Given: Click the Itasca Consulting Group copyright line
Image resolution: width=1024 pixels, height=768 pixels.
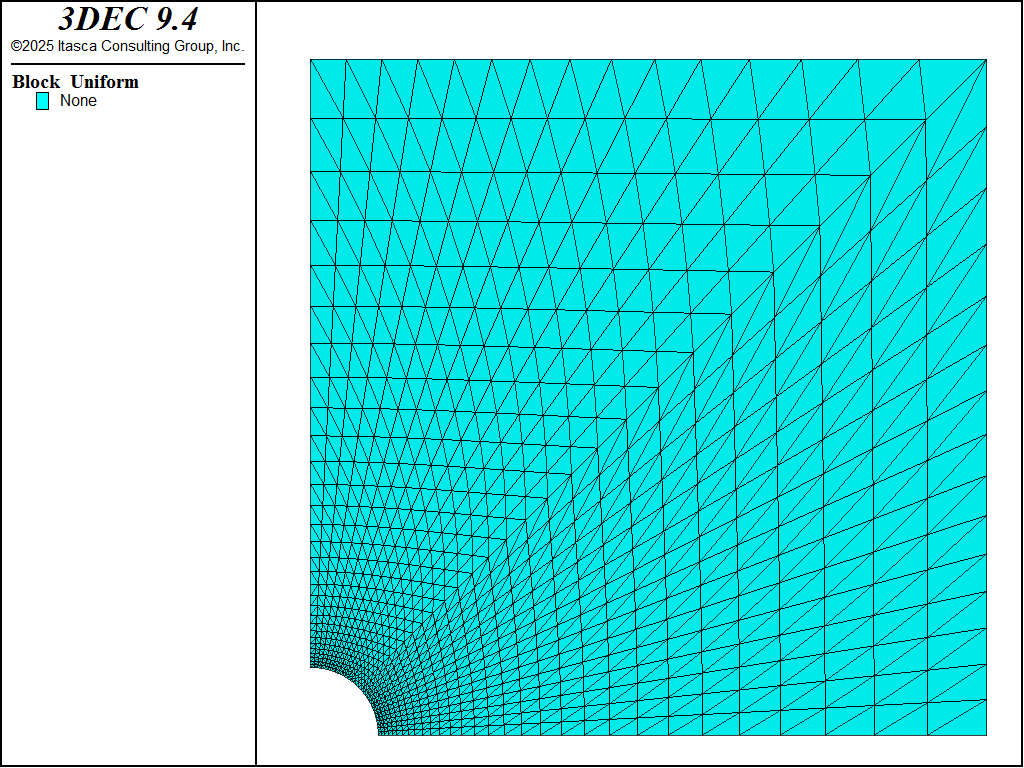Looking at the screenshot, I should point(127,46).
